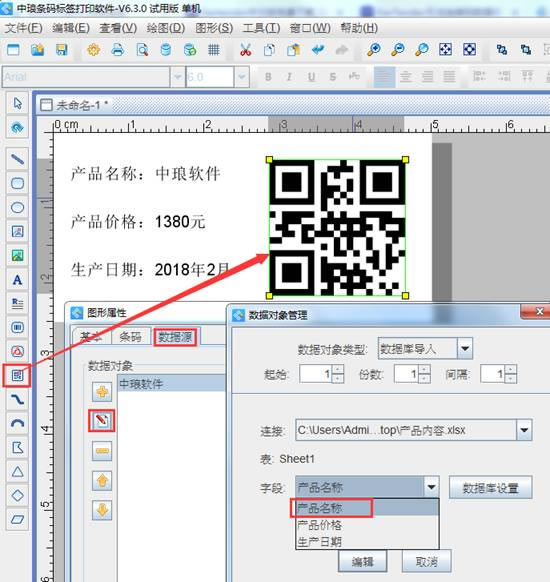
Task: Open the printer icon in toolbar
Action: 118,49
